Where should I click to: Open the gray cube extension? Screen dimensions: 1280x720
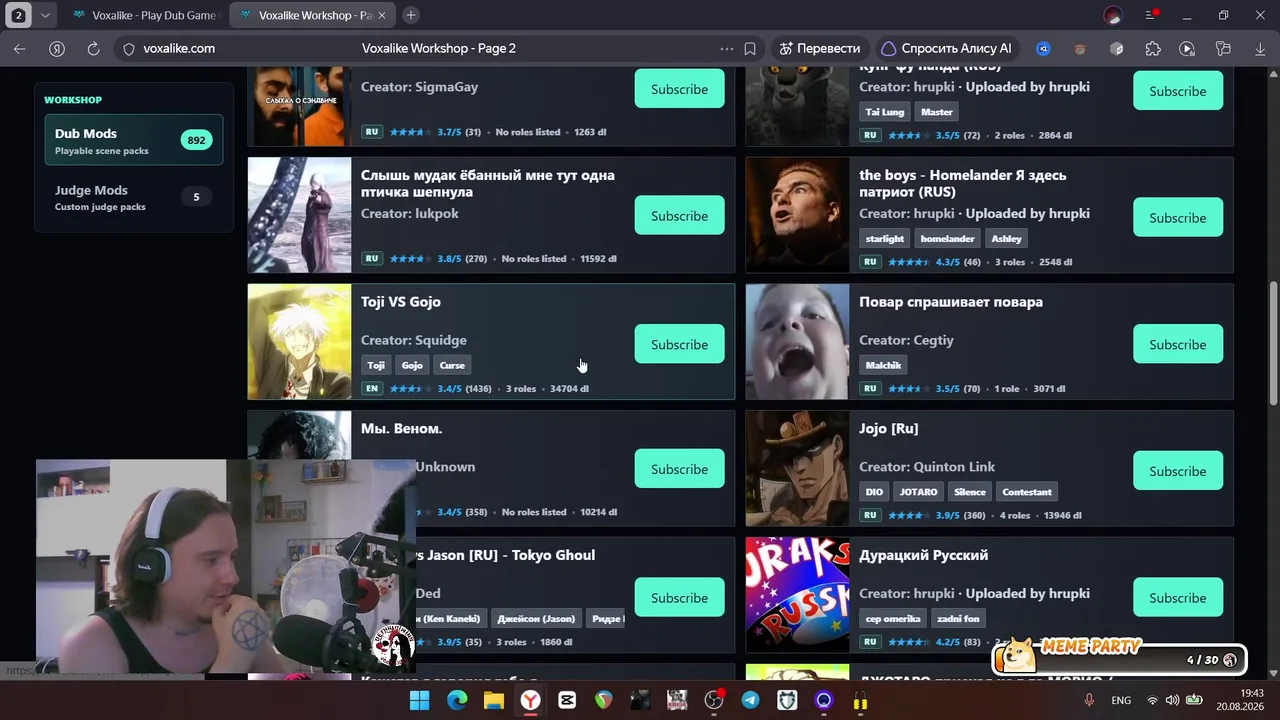1117,48
